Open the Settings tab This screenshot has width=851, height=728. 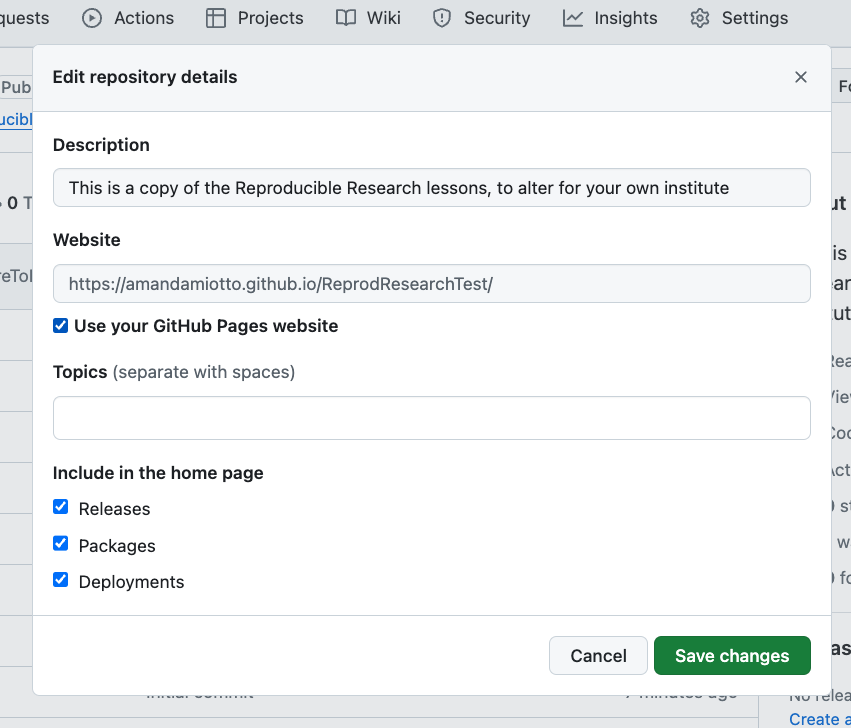point(754,18)
